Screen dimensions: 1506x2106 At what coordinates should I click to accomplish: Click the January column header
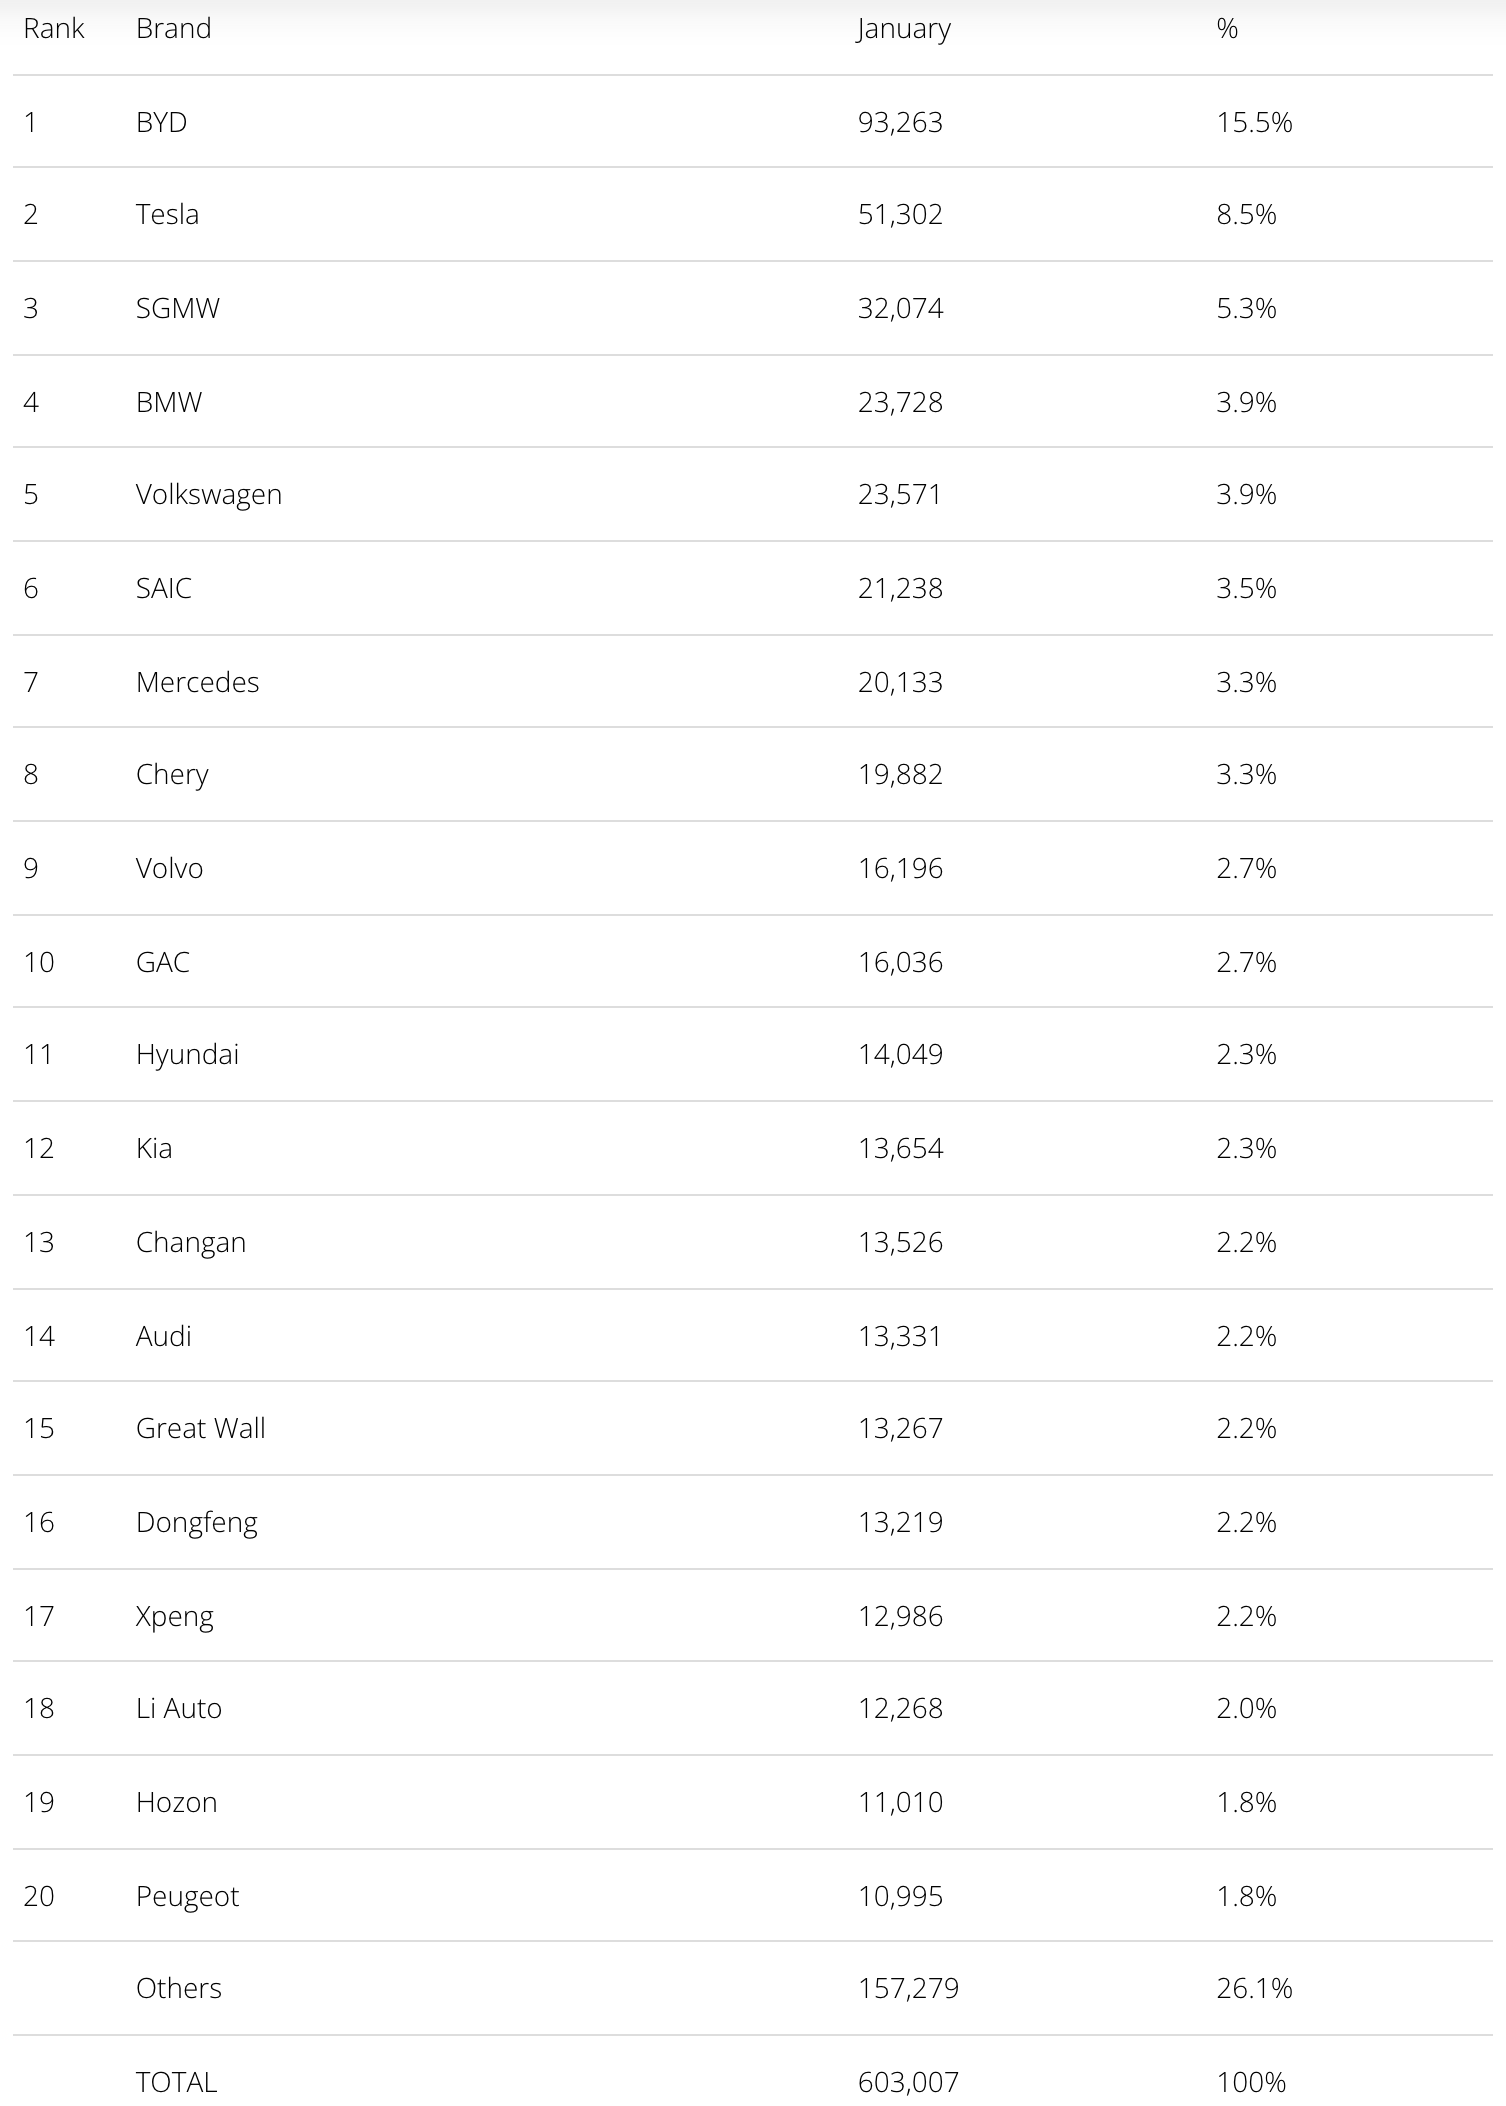coord(903,29)
